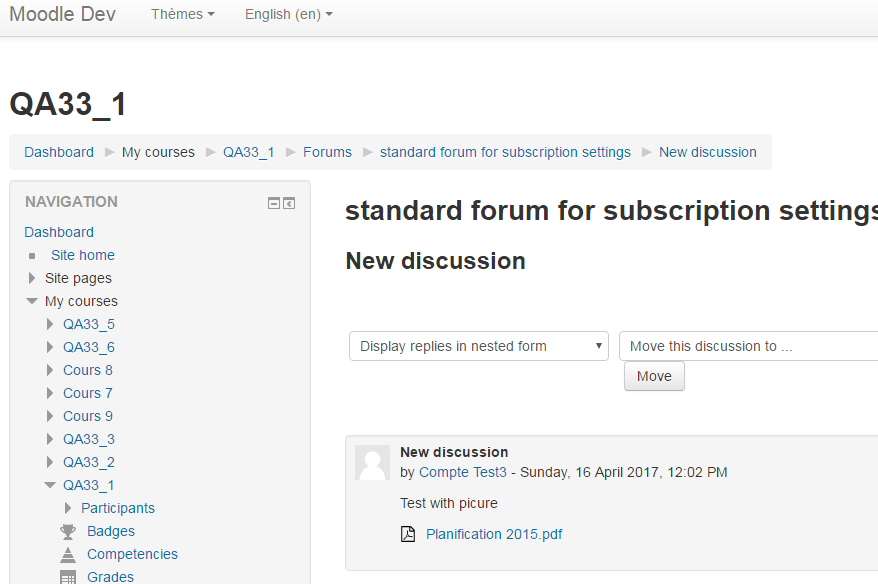Click the QA33_1 page heading

pos(68,104)
